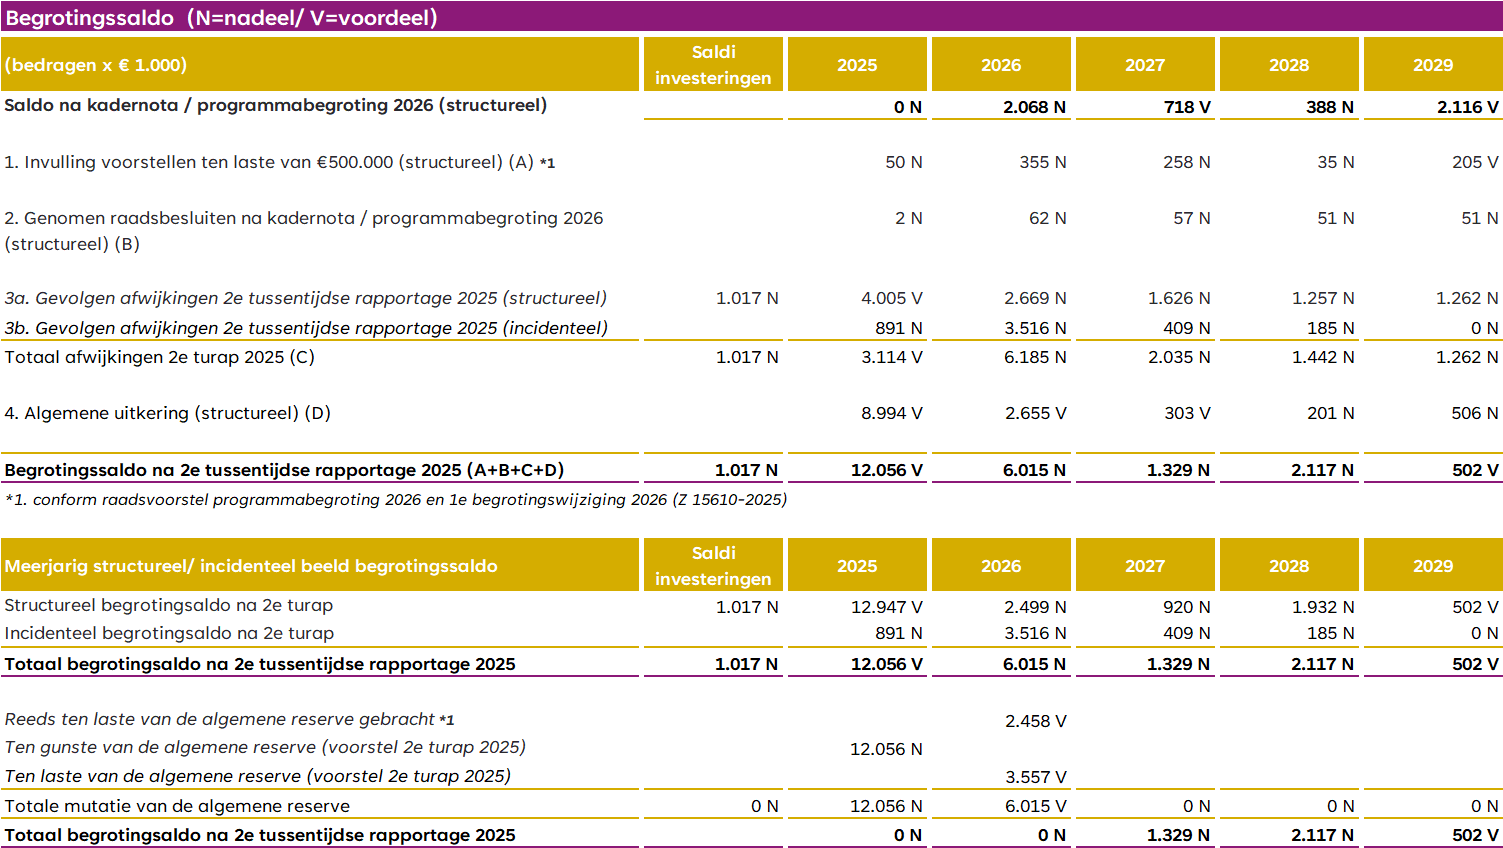
Task: Select the 4.005 V value in row 3a
Action: pos(891,298)
